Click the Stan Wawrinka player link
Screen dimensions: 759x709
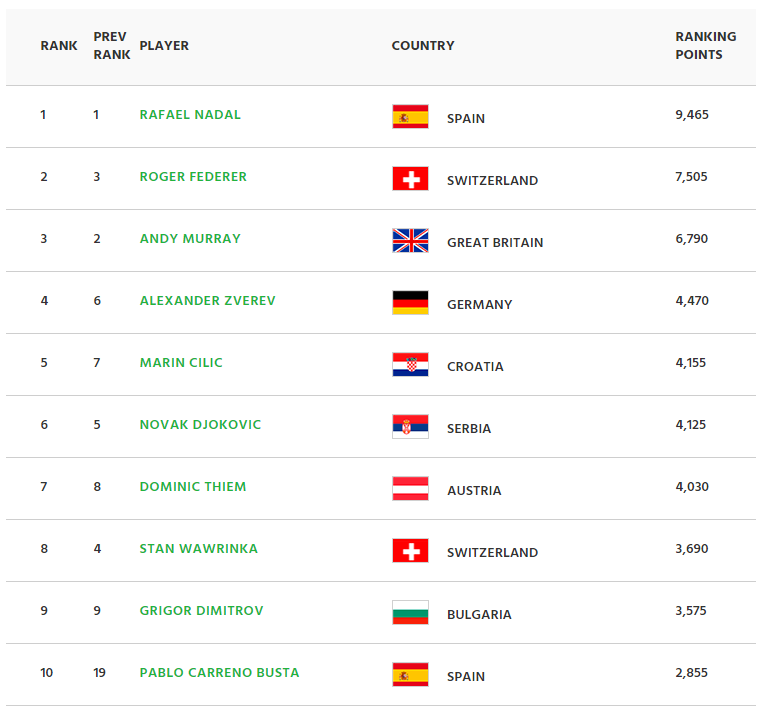[x=198, y=549]
